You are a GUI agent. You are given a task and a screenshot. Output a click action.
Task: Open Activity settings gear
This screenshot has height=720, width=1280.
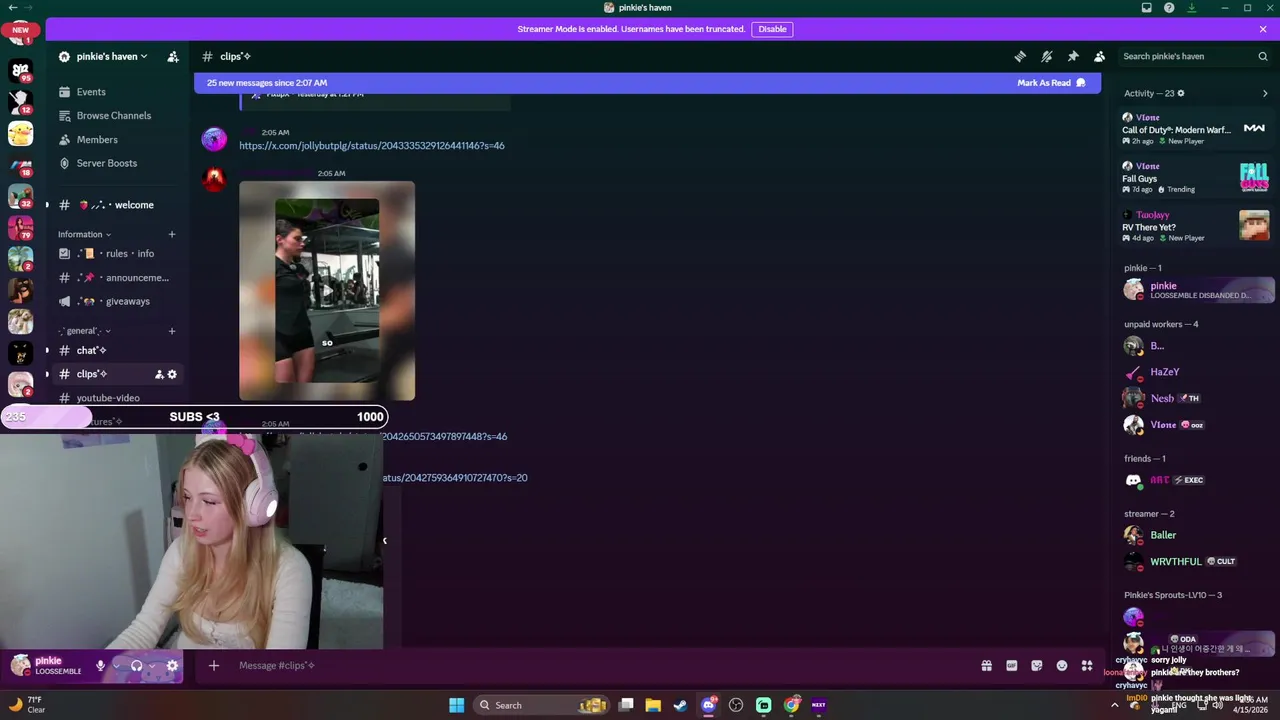(x=1181, y=94)
